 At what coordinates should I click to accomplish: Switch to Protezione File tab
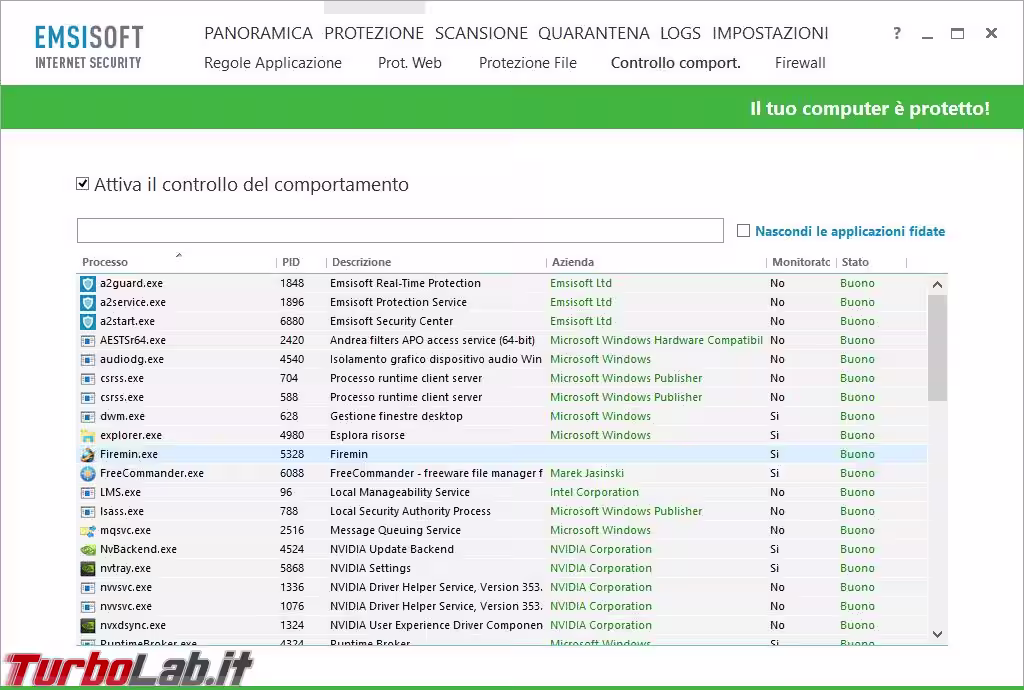click(x=528, y=63)
